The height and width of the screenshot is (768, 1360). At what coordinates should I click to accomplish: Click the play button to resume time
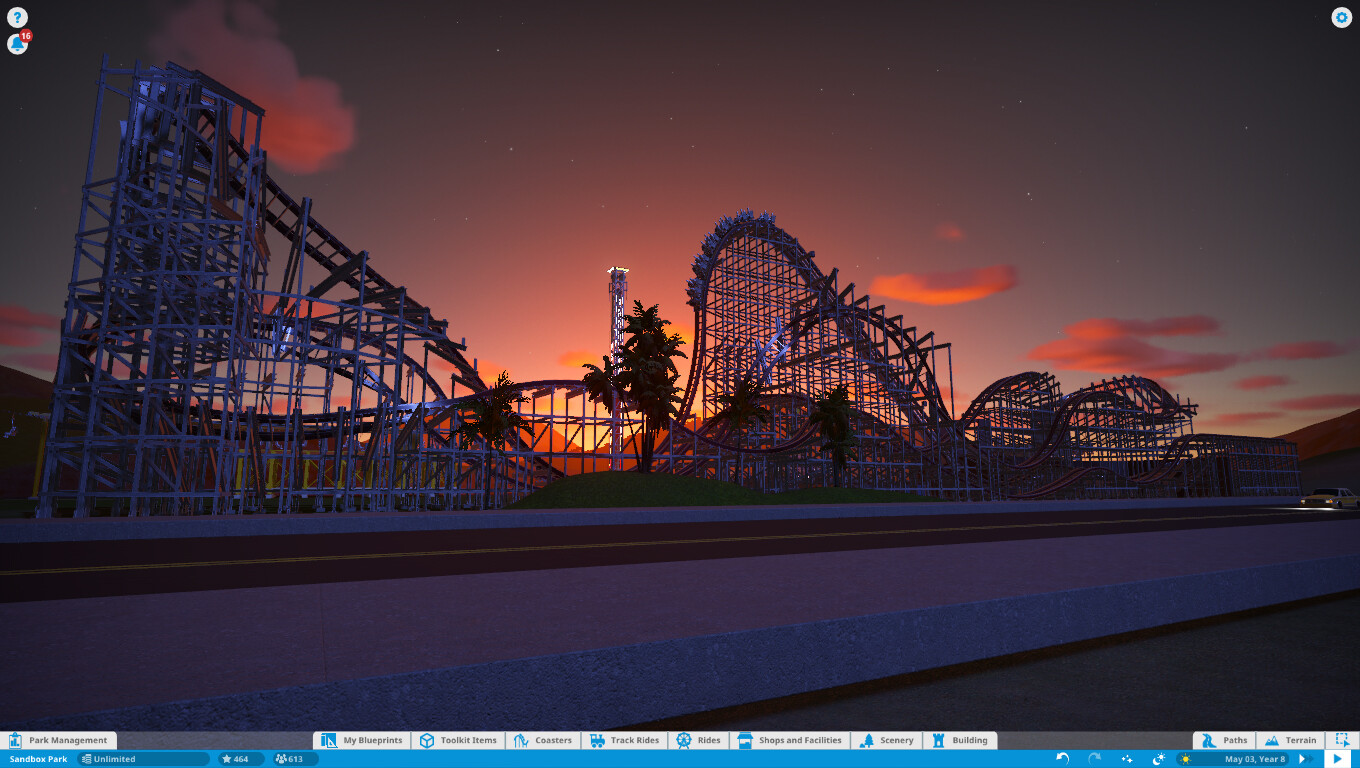tap(1337, 759)
